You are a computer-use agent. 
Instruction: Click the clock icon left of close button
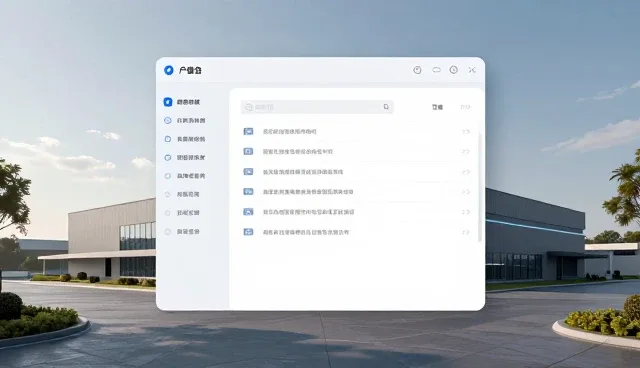click(453, 70)
